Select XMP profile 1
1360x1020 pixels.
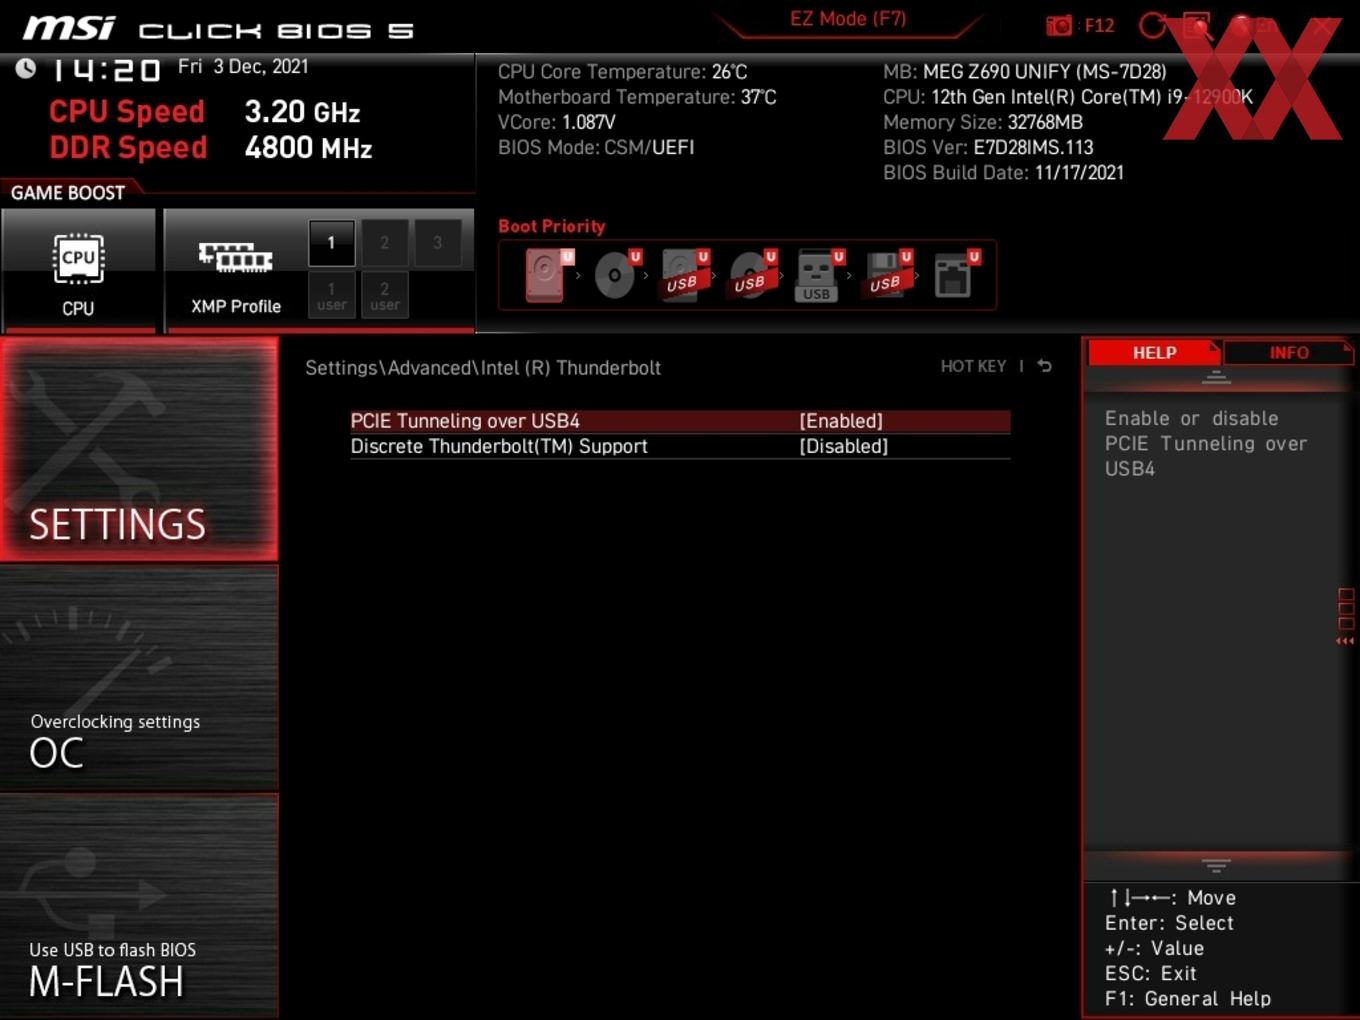coord(331,243)
